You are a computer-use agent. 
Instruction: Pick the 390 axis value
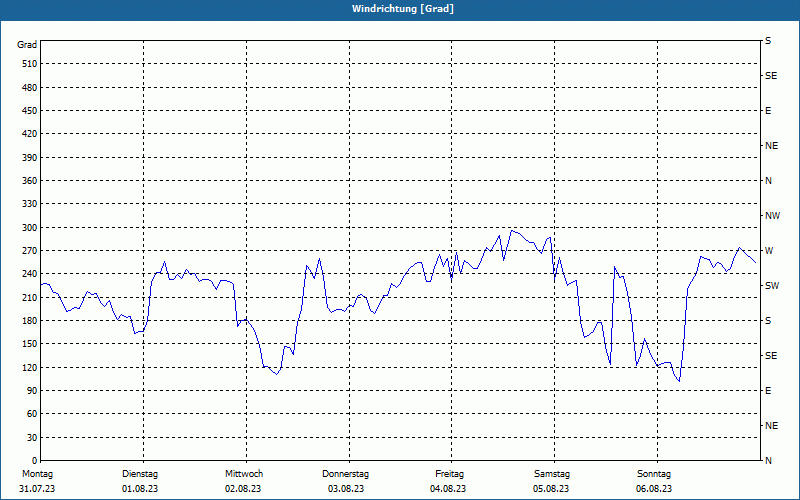[x=30, y=157]
